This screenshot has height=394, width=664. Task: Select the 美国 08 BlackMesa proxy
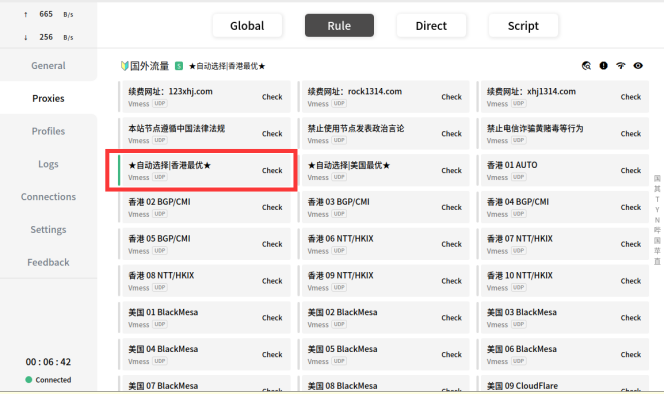tap(384, 383)
